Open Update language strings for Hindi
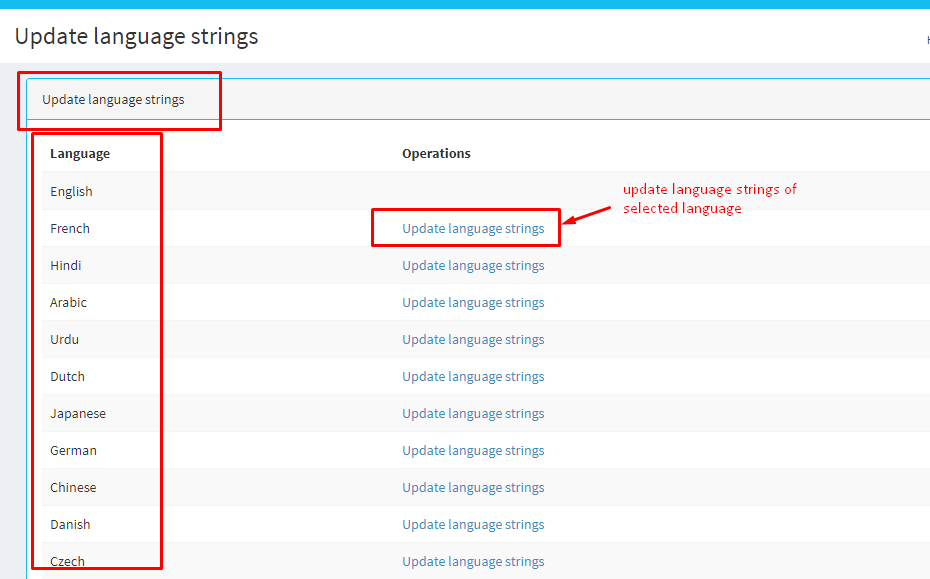Screen dimensions: 930x579 coord(473,266)
